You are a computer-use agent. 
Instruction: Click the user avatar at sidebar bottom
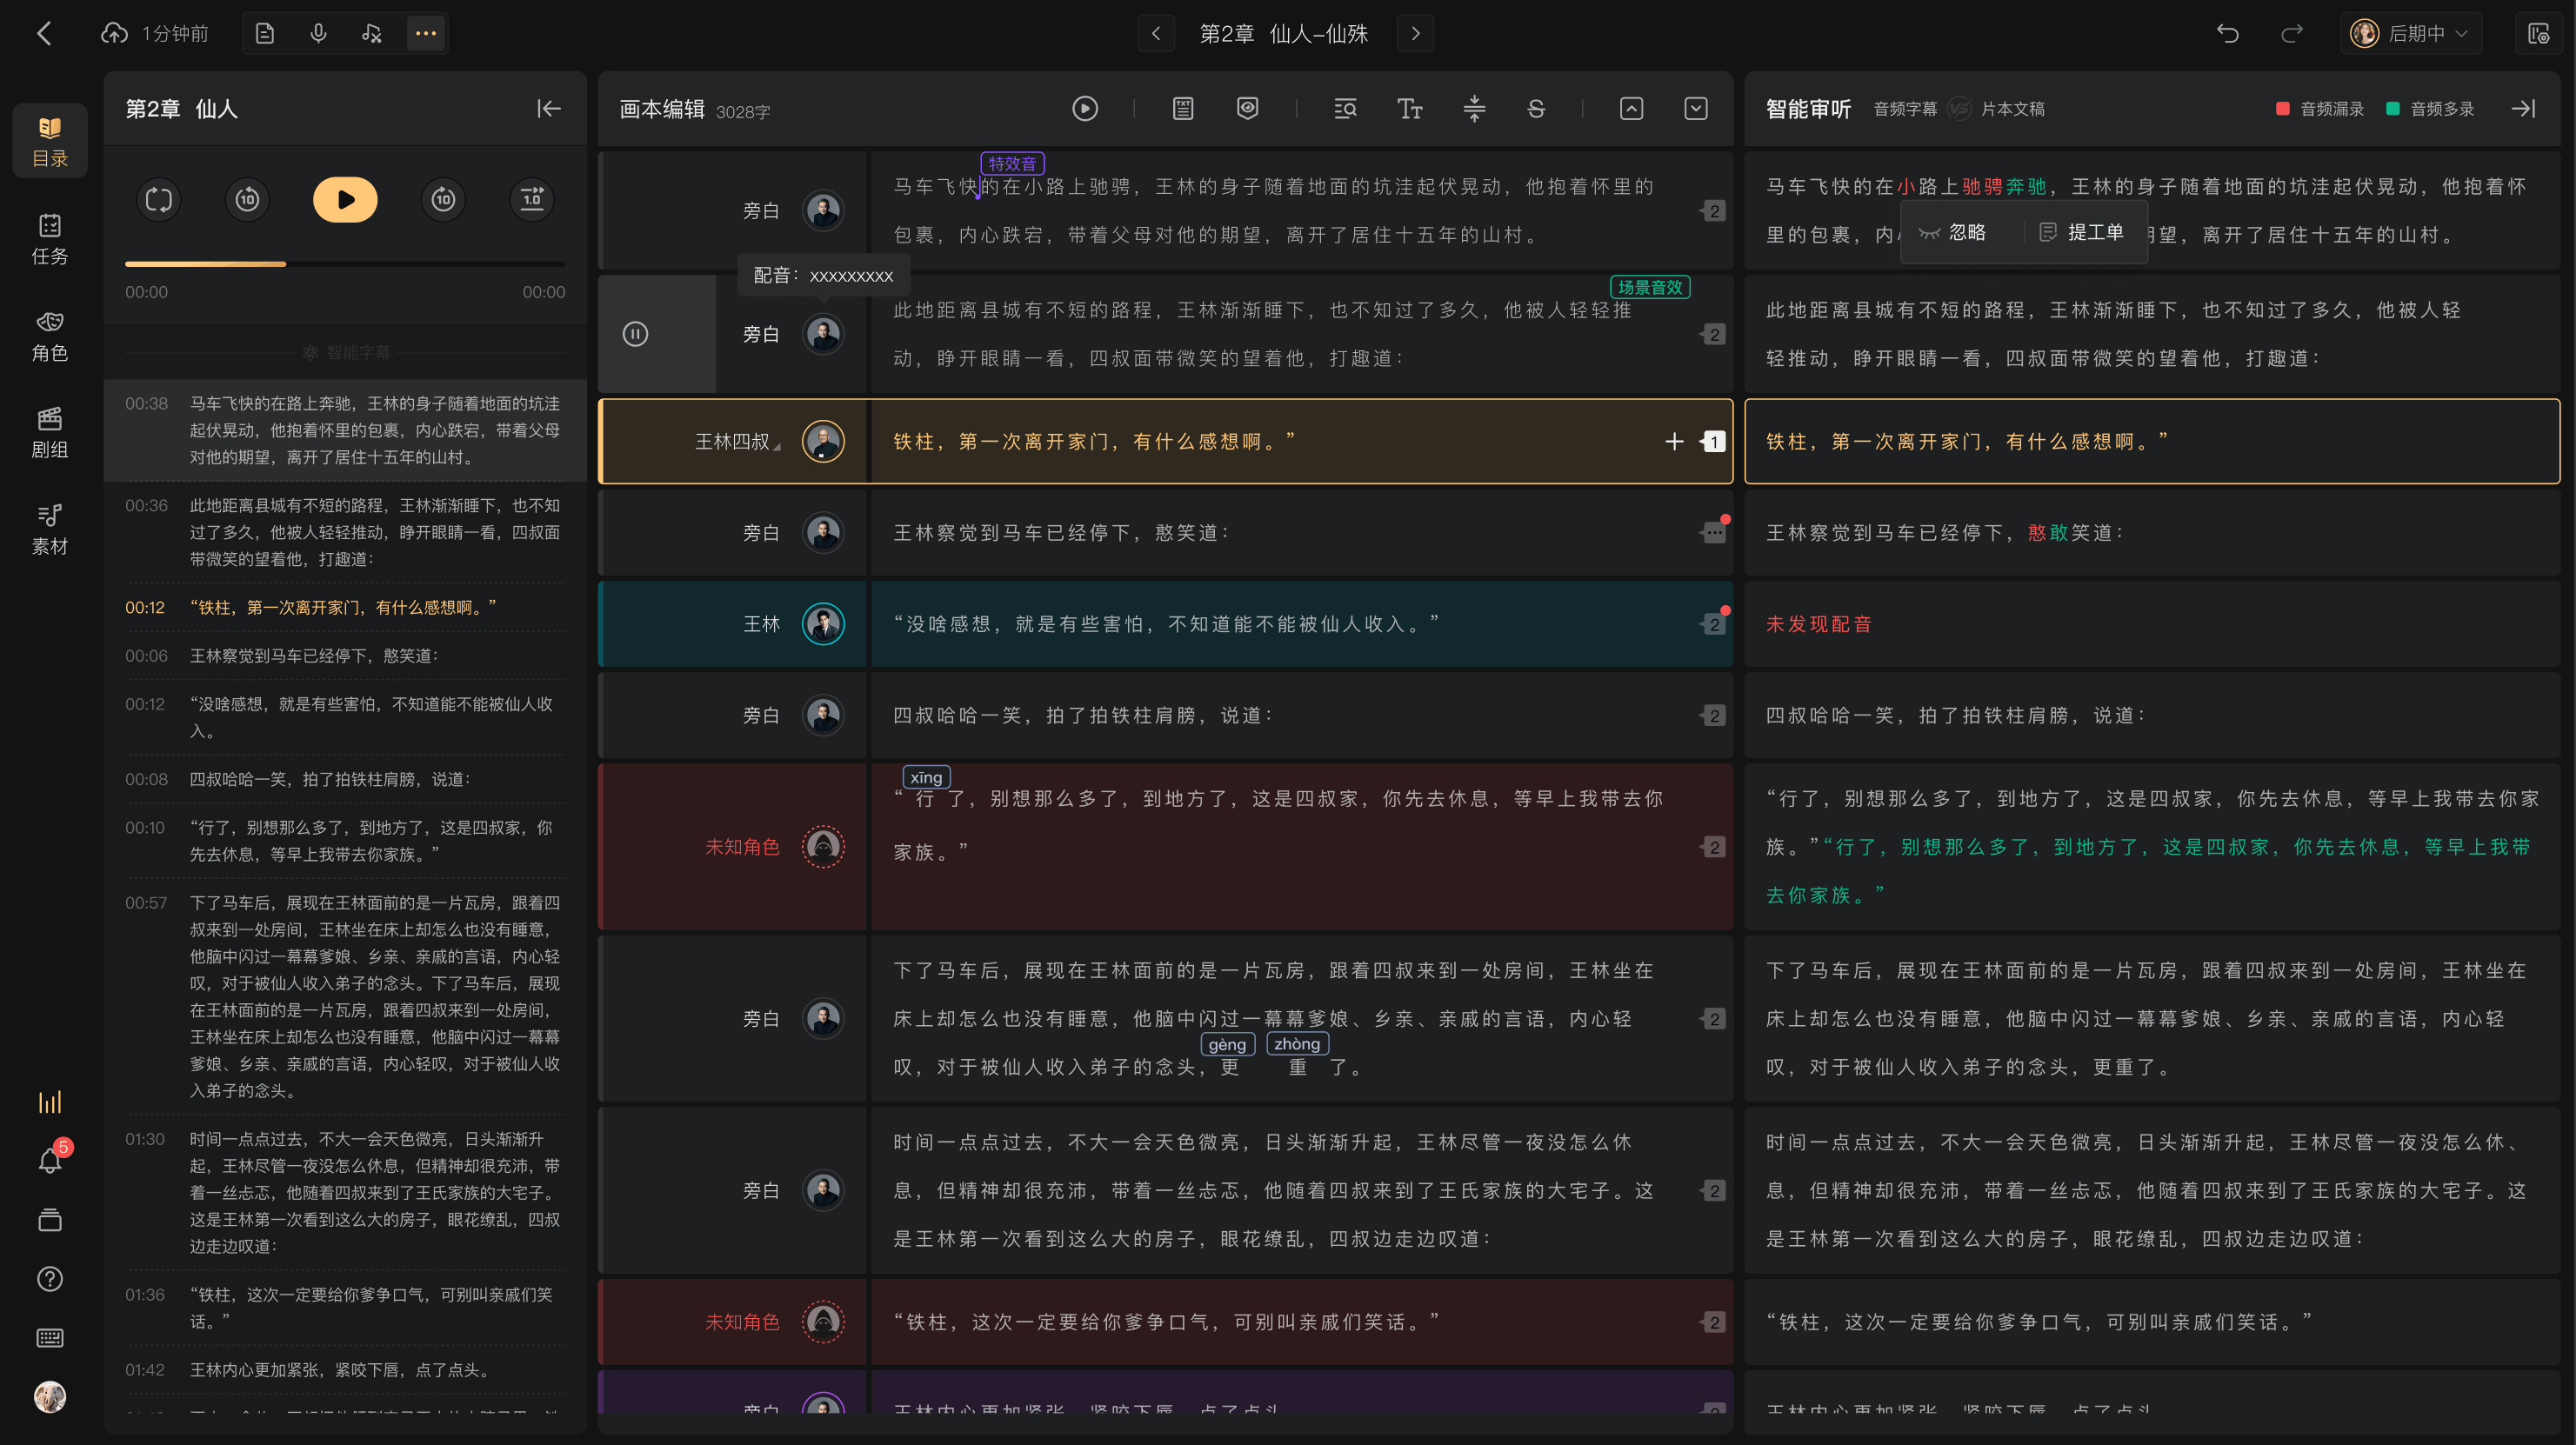point(50,1397)
